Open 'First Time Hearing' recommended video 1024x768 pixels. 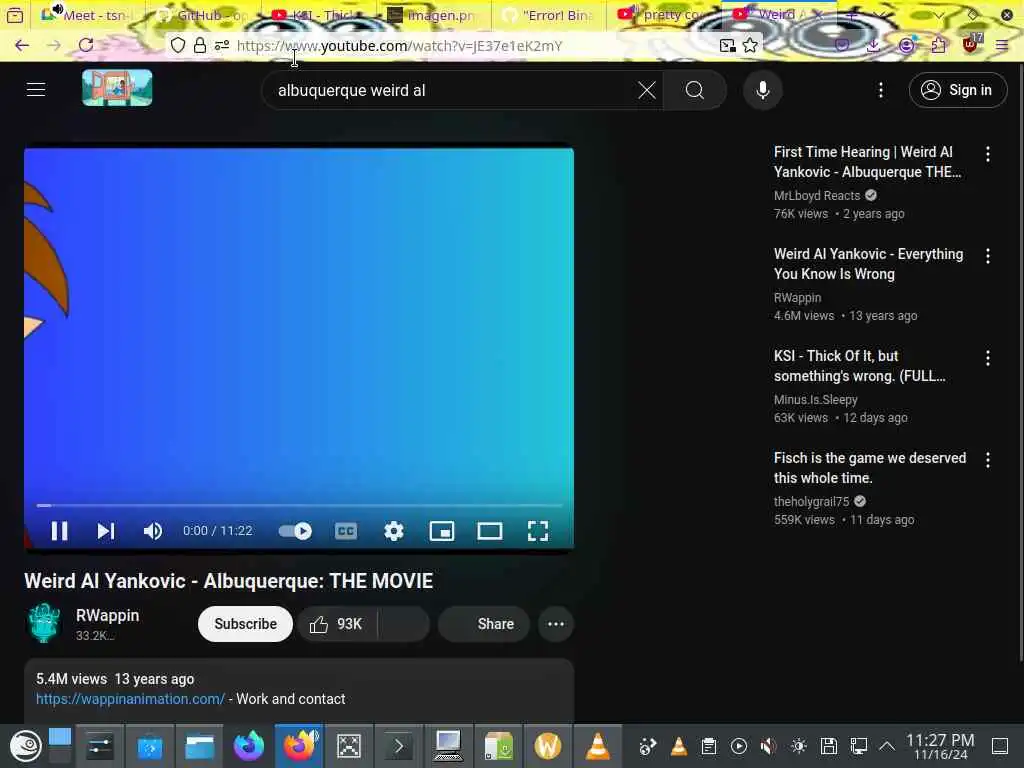click(867, 162)
